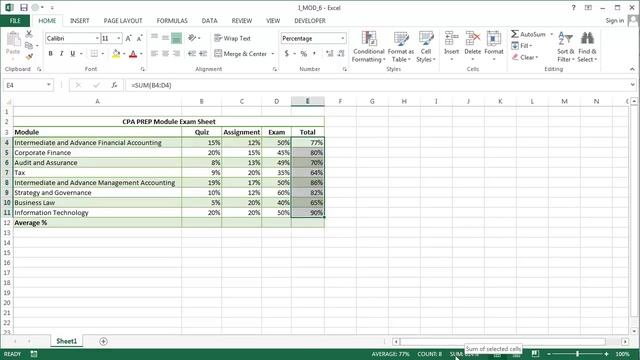Click the font color red swatch

[x=133, y=53]
